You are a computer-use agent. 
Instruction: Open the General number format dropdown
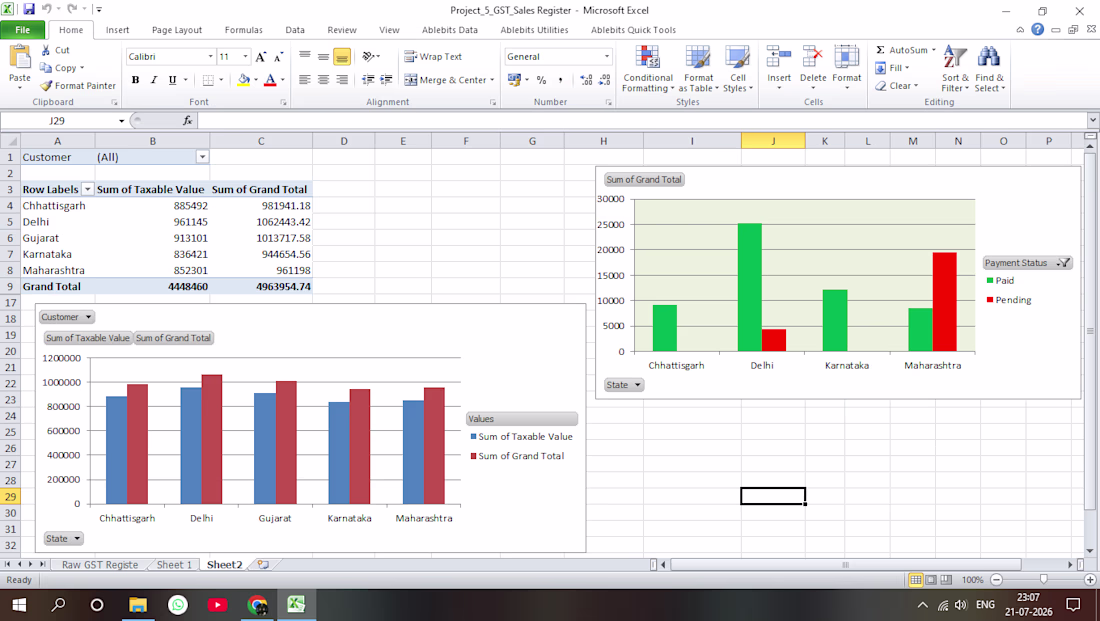pos(607,57)
